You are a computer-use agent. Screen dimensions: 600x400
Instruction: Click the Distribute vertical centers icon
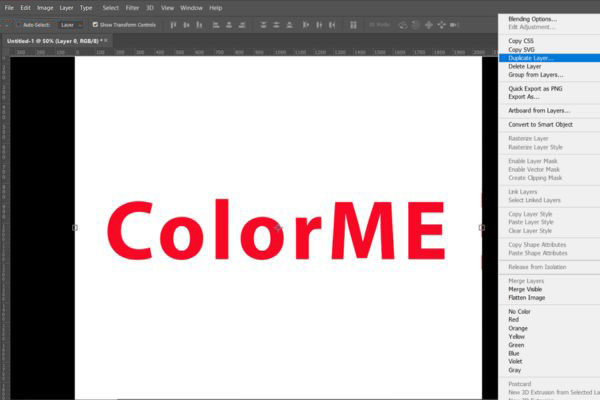[276, 25]
